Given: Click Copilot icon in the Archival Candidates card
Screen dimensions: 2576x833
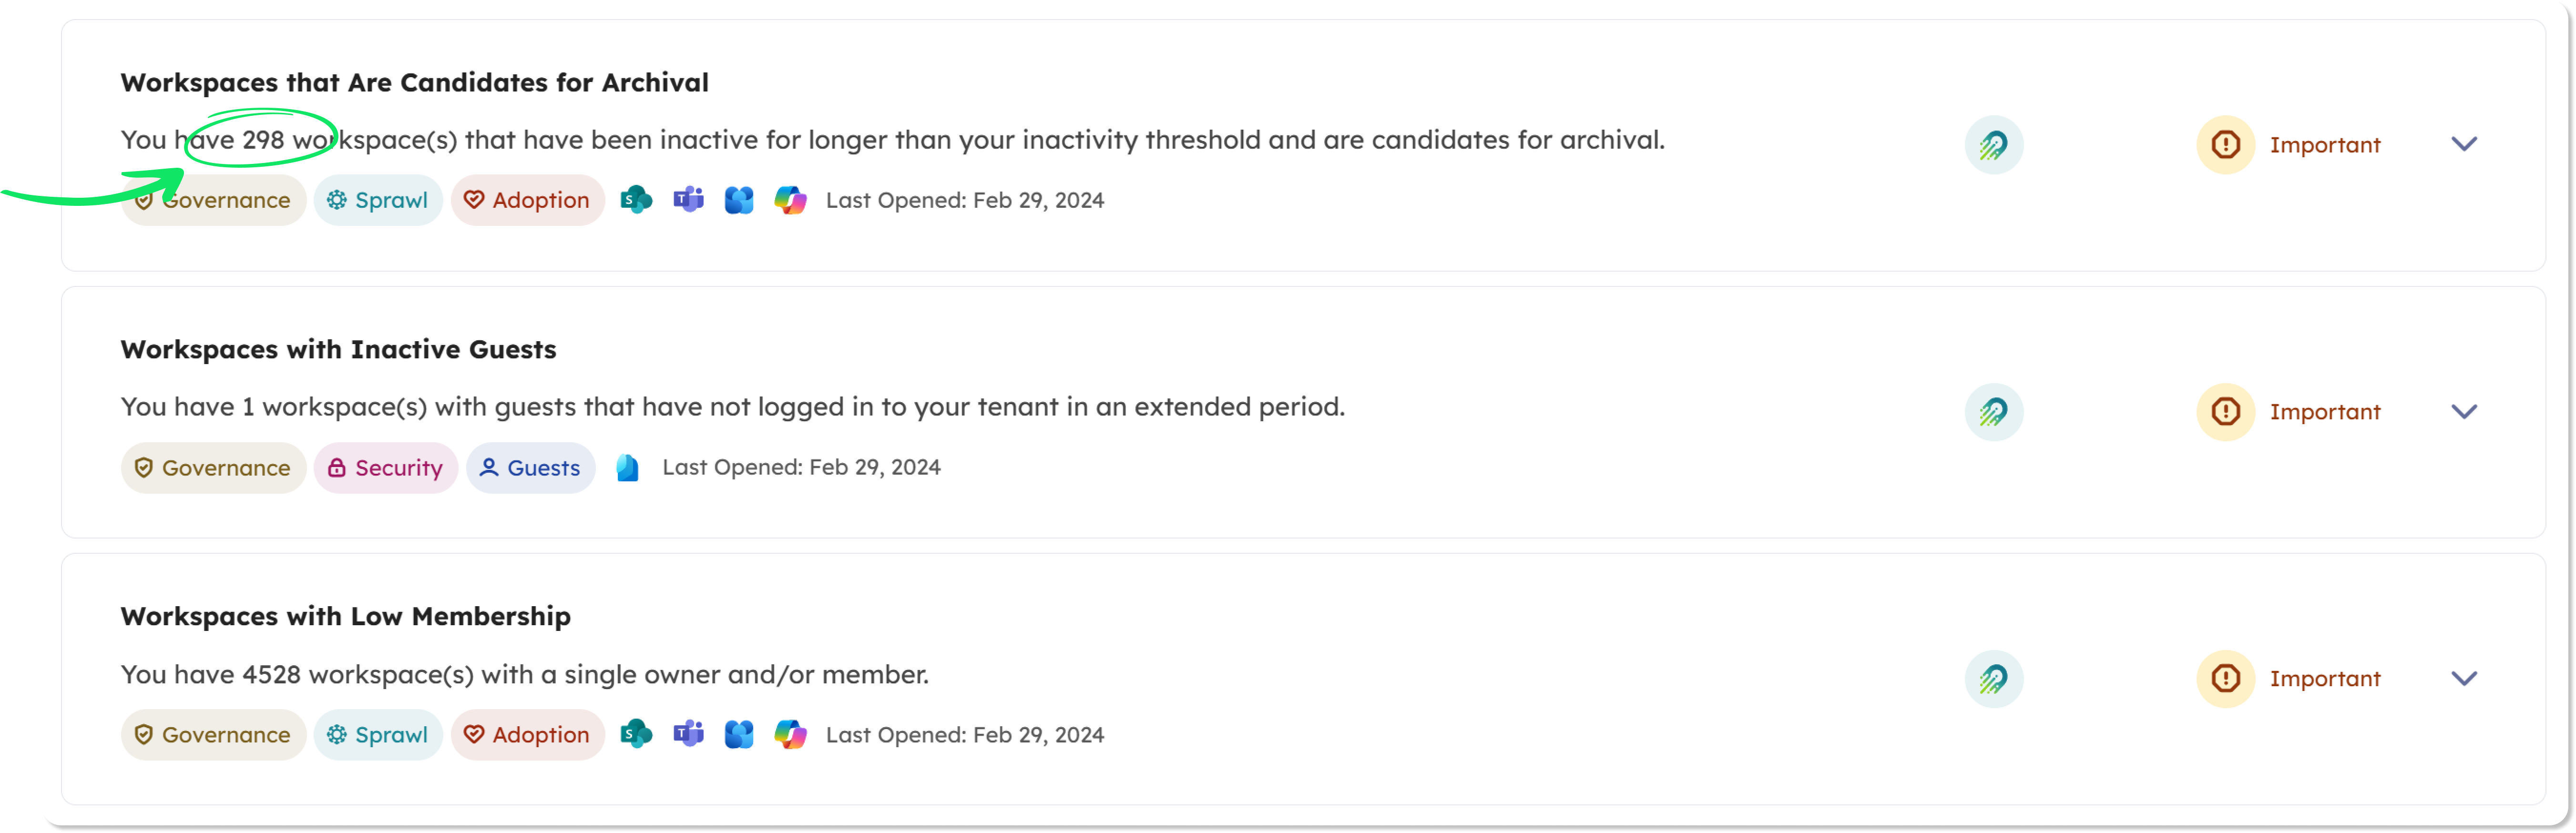Looking at the screenshot, I should [x=790, y=200].
